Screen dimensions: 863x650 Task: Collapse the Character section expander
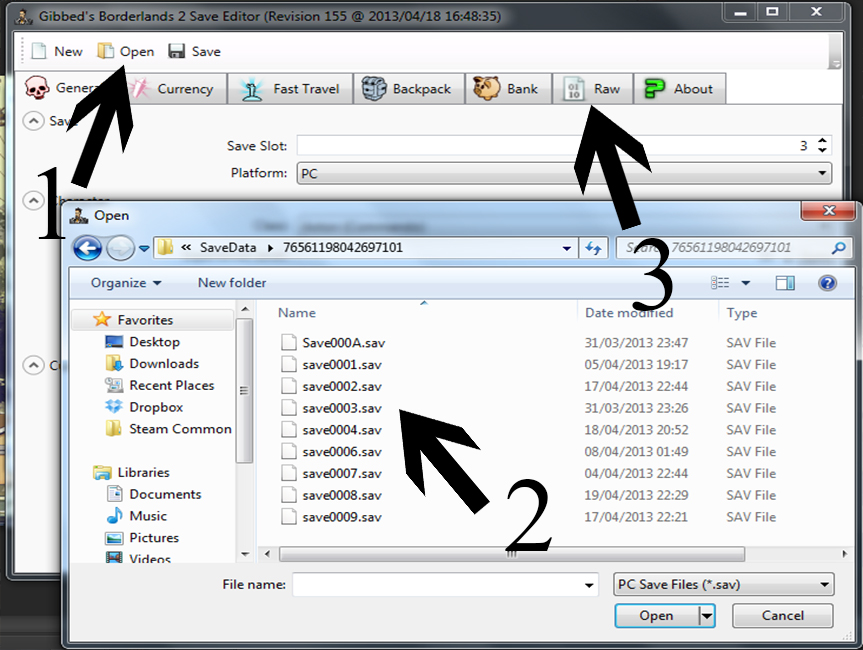click(x=33, y=200)
